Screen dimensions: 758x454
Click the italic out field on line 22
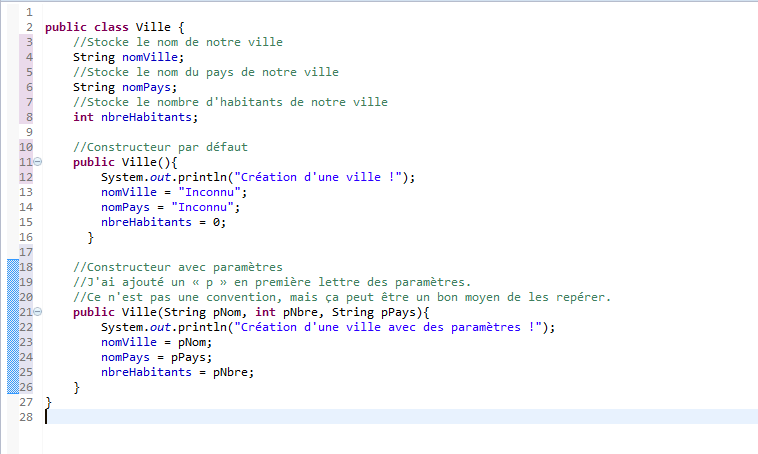click(166, 327)
